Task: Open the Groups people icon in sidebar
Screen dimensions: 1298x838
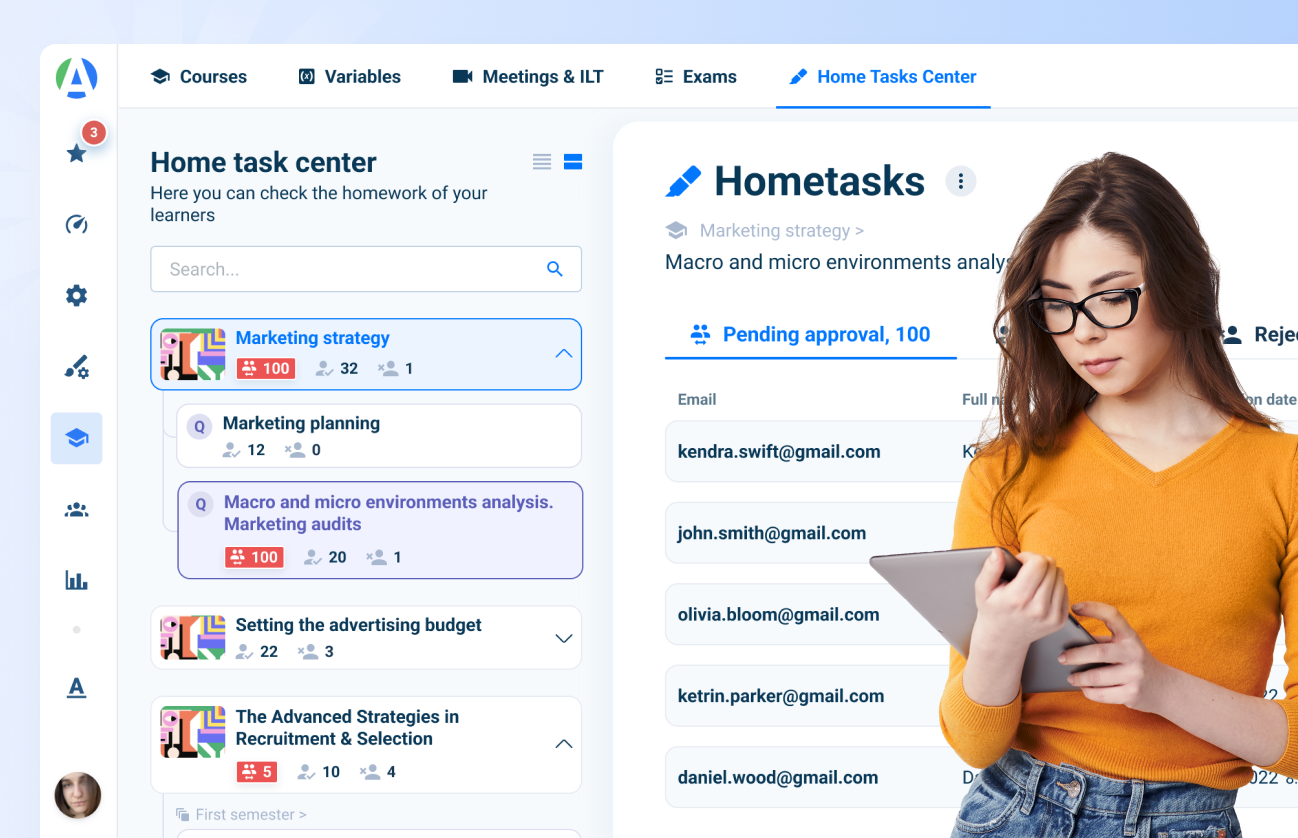Action: (x=76, y=509)
